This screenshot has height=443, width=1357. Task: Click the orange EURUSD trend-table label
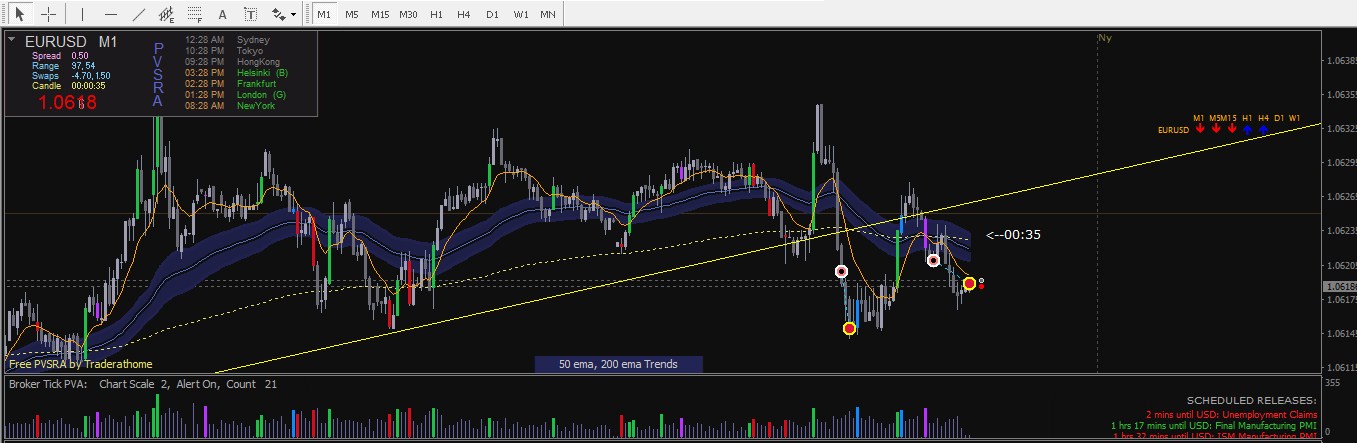1173,130
